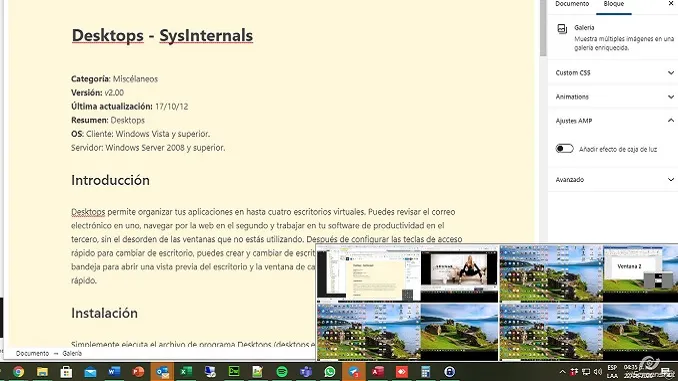This screenshot has width=678, height=381.
Task: Open Google Chrome from the taskbar
Action: tap(18, 372)
